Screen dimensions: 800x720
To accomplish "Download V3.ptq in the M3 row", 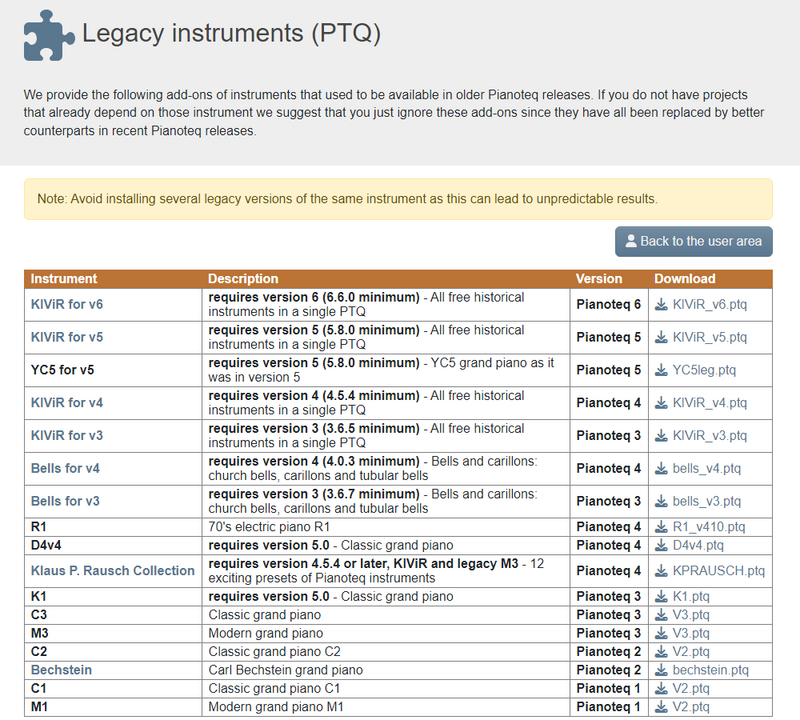I will point(691,633).
